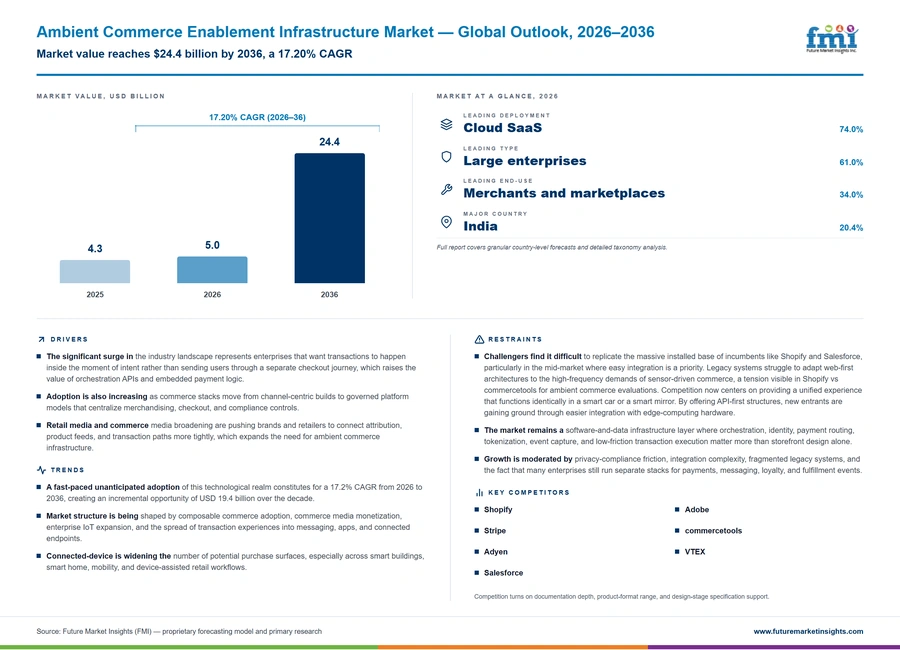900x650 pixels.
Task: Click the Source: Future Market Insights footer text
Action: click(179, 631)
